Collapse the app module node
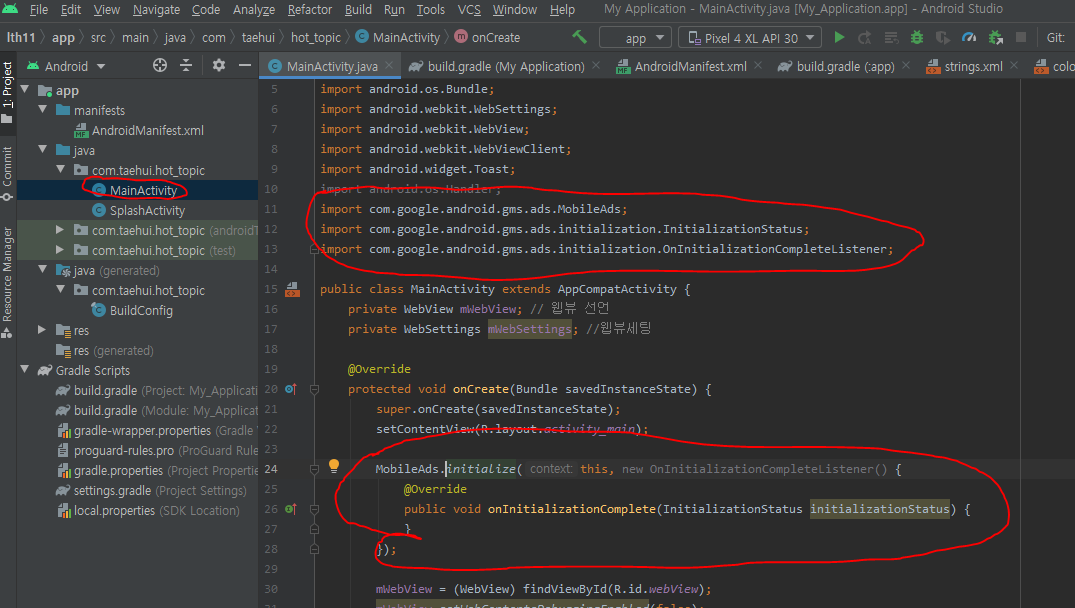The height and width of the screenshot is (608, 1075). pos(25,90)
